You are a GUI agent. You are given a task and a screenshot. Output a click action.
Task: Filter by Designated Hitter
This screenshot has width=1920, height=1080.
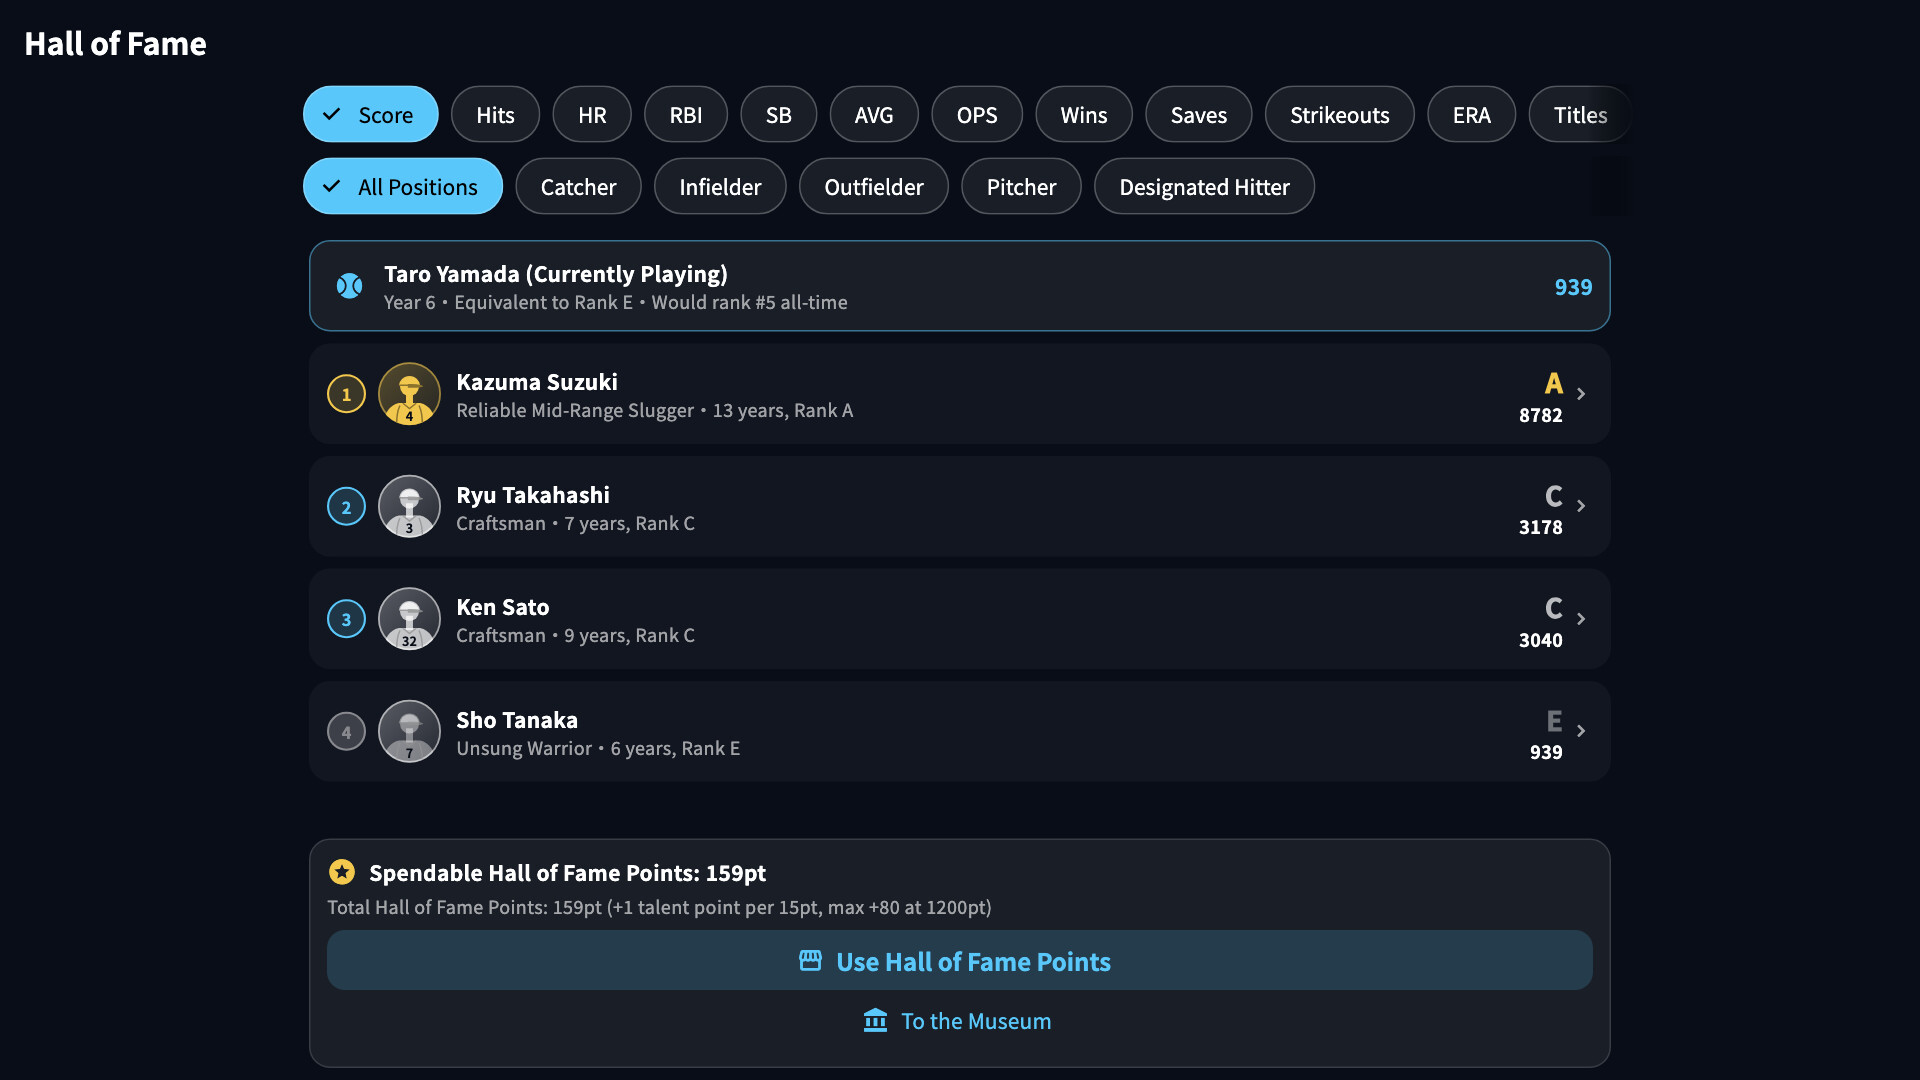pyautogui.click(x=1204, y=187)
